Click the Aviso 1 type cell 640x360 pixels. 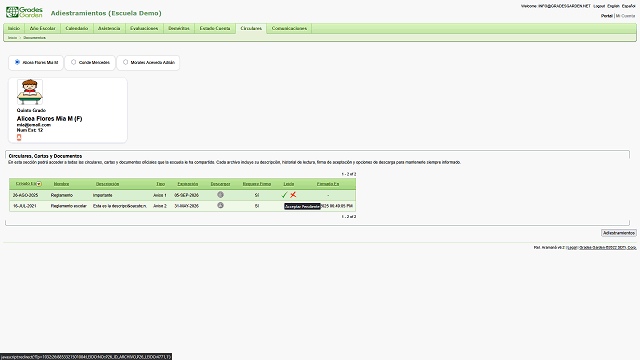[160, 195]
